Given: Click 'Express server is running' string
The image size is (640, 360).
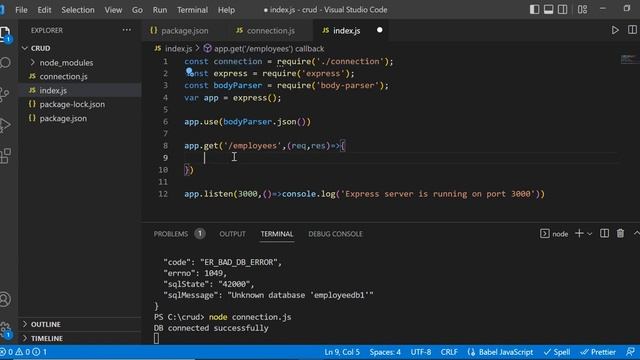Looking at the screenshot, I should pyautogui.click(x=438, y=194).
